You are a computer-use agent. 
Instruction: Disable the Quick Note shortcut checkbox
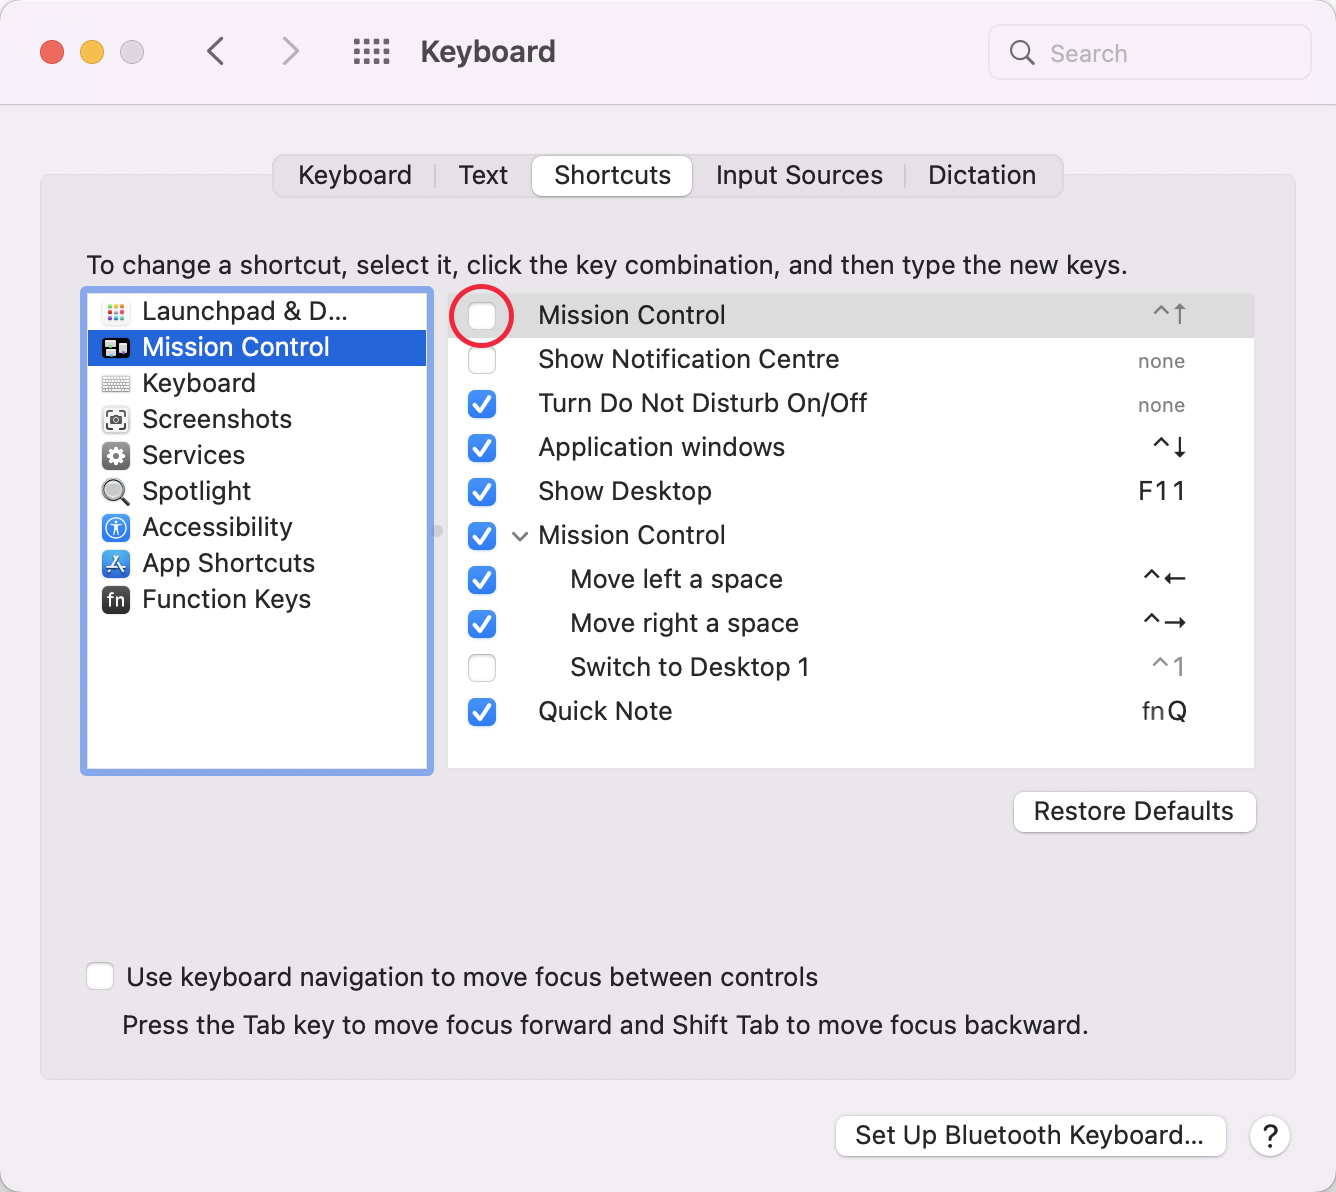tap(482, 712)
